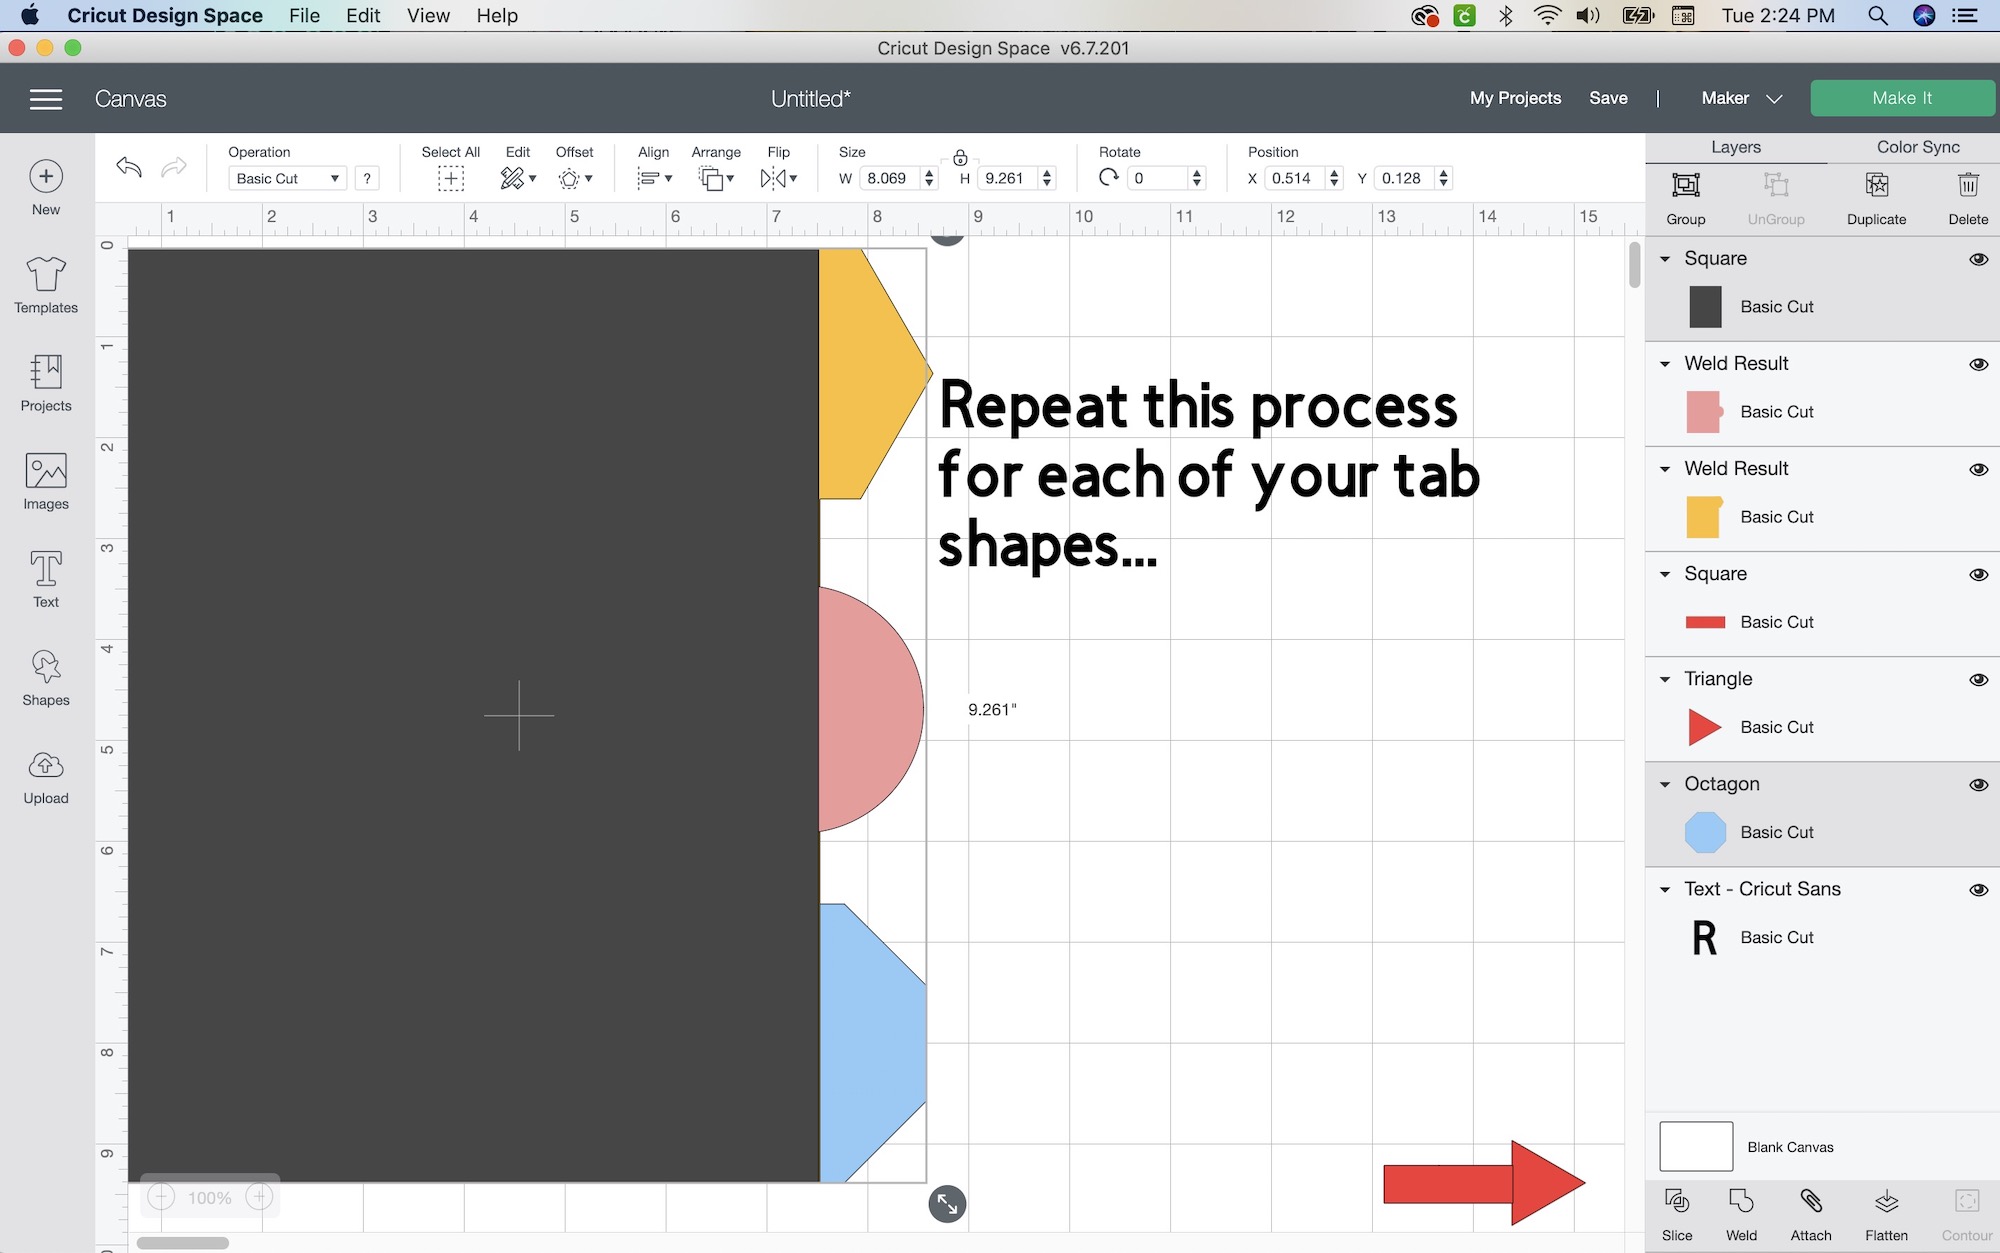Open the Projects panel
2000x1253 pixels.
click(46, 384)
